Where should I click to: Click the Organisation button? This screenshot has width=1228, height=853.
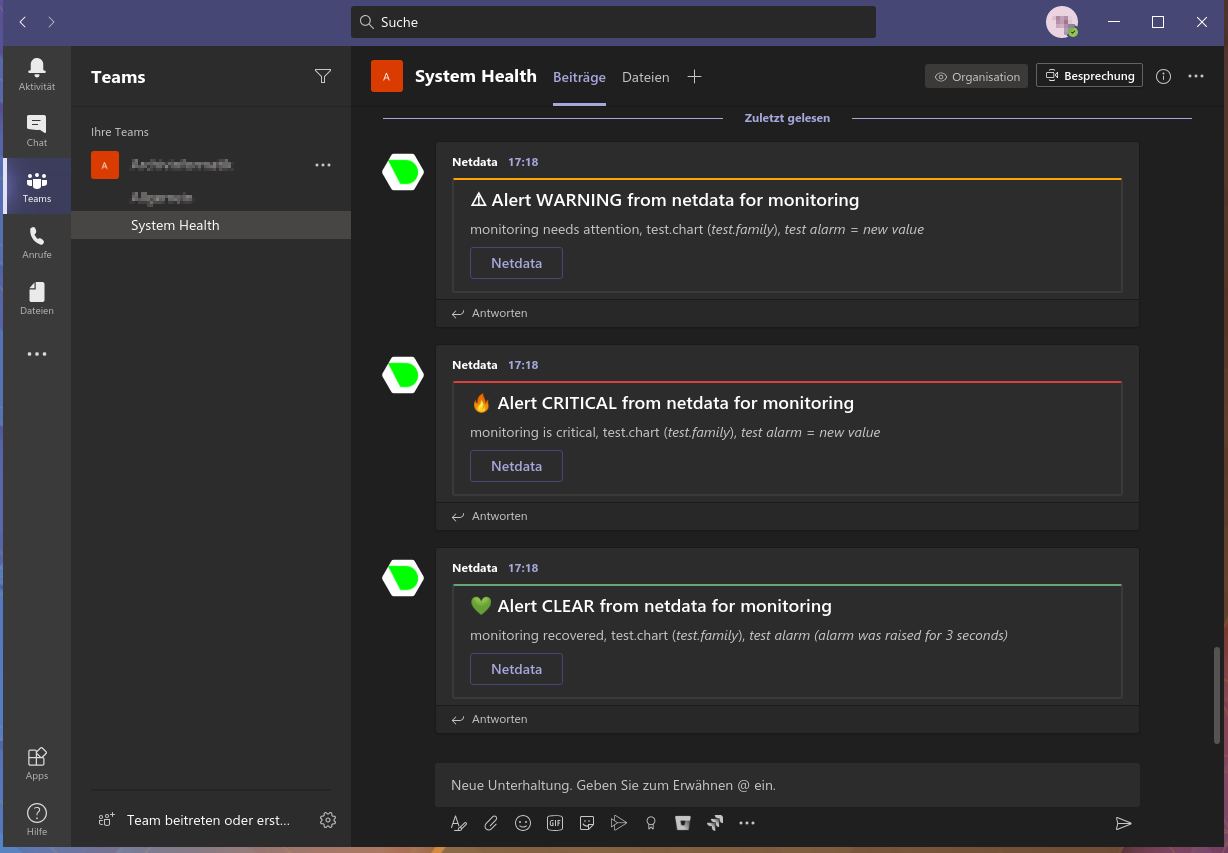click(x=976, y=76)
